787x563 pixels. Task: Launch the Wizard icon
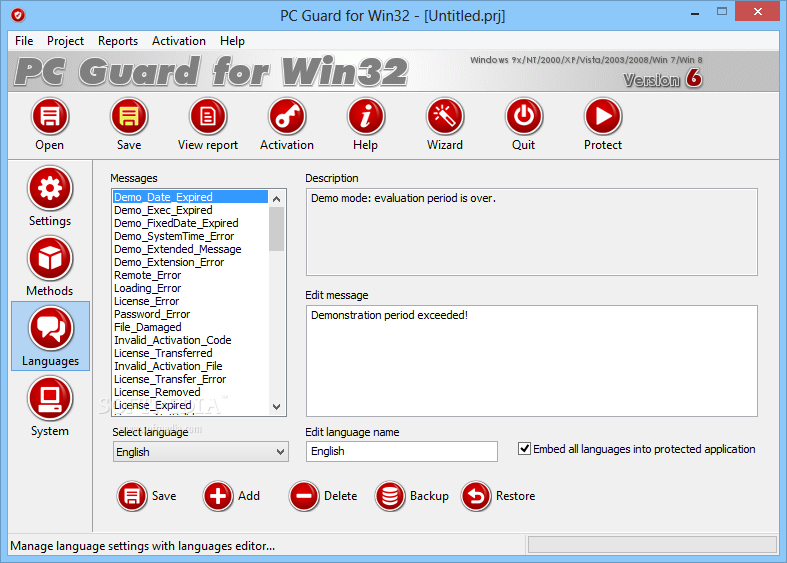pos(445,116)
